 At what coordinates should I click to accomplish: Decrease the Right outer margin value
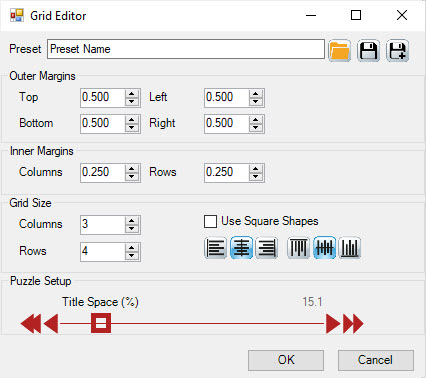(256, 128)
